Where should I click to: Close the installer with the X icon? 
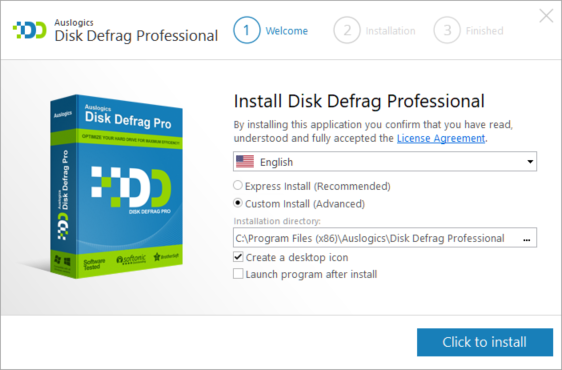(x=546, y=16)
